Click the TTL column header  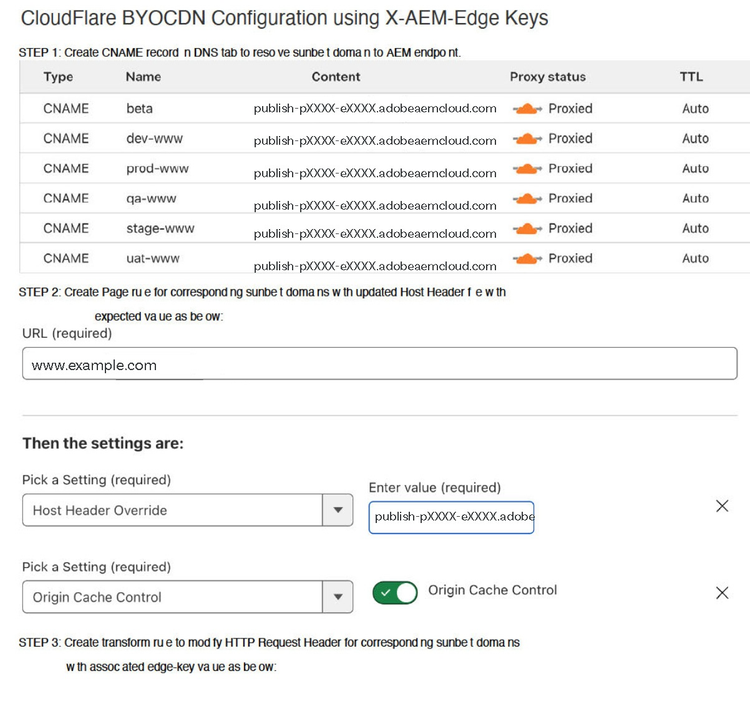coord(691,77)
